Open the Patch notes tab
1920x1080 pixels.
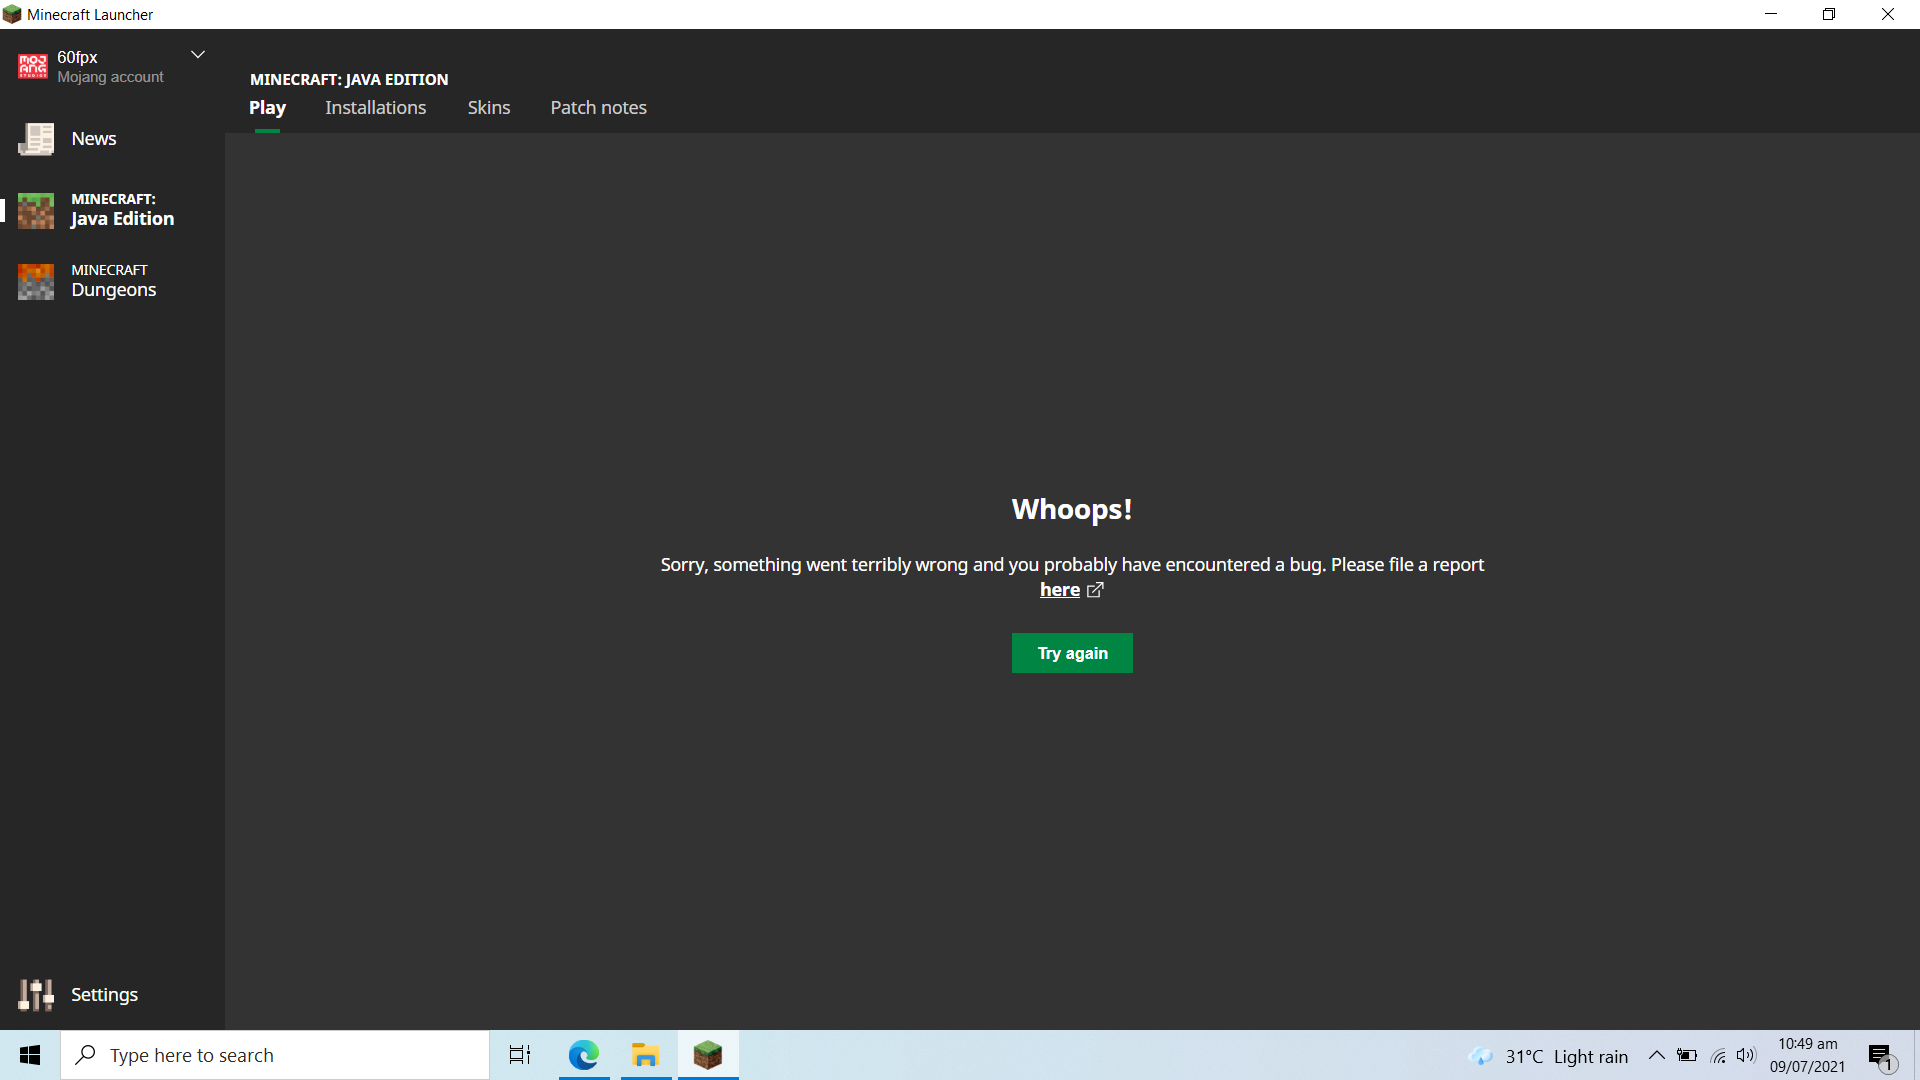(x=598, y=107)
